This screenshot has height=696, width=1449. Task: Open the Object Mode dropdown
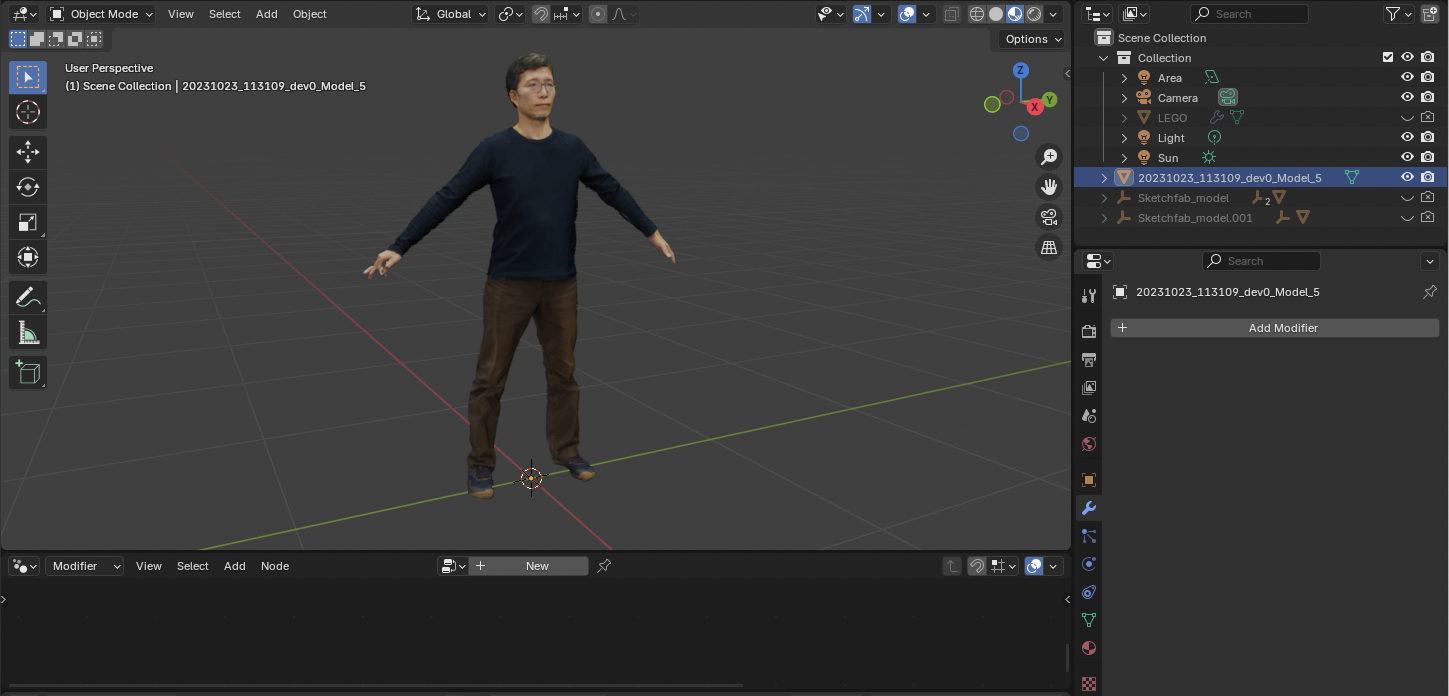click(x=102, y=14)
